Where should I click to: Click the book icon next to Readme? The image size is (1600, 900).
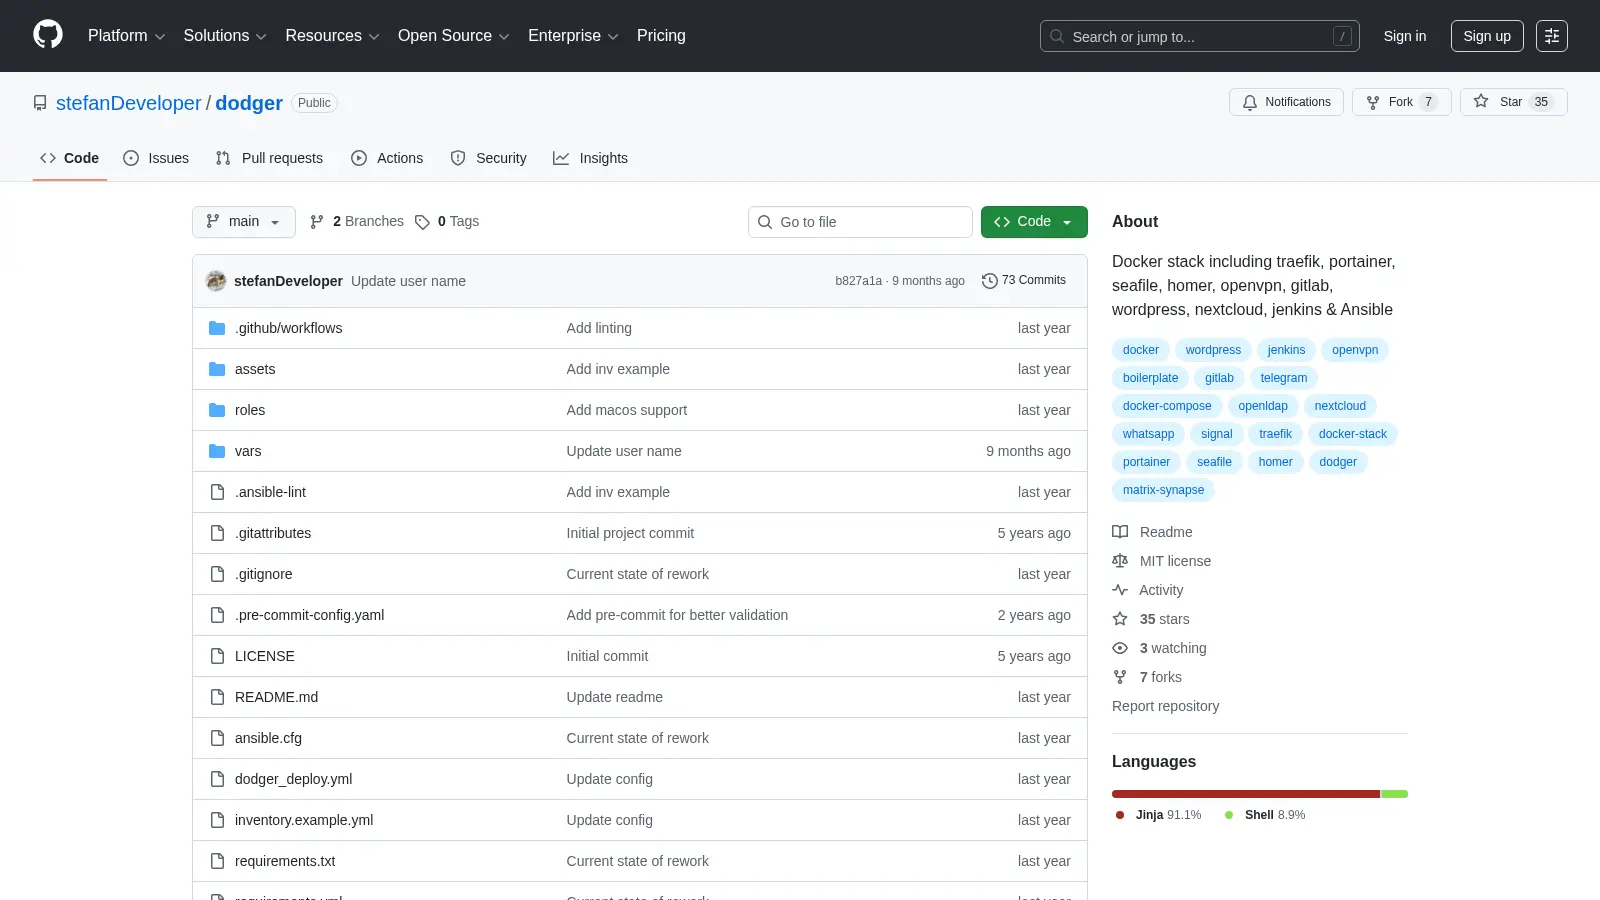1120,532
